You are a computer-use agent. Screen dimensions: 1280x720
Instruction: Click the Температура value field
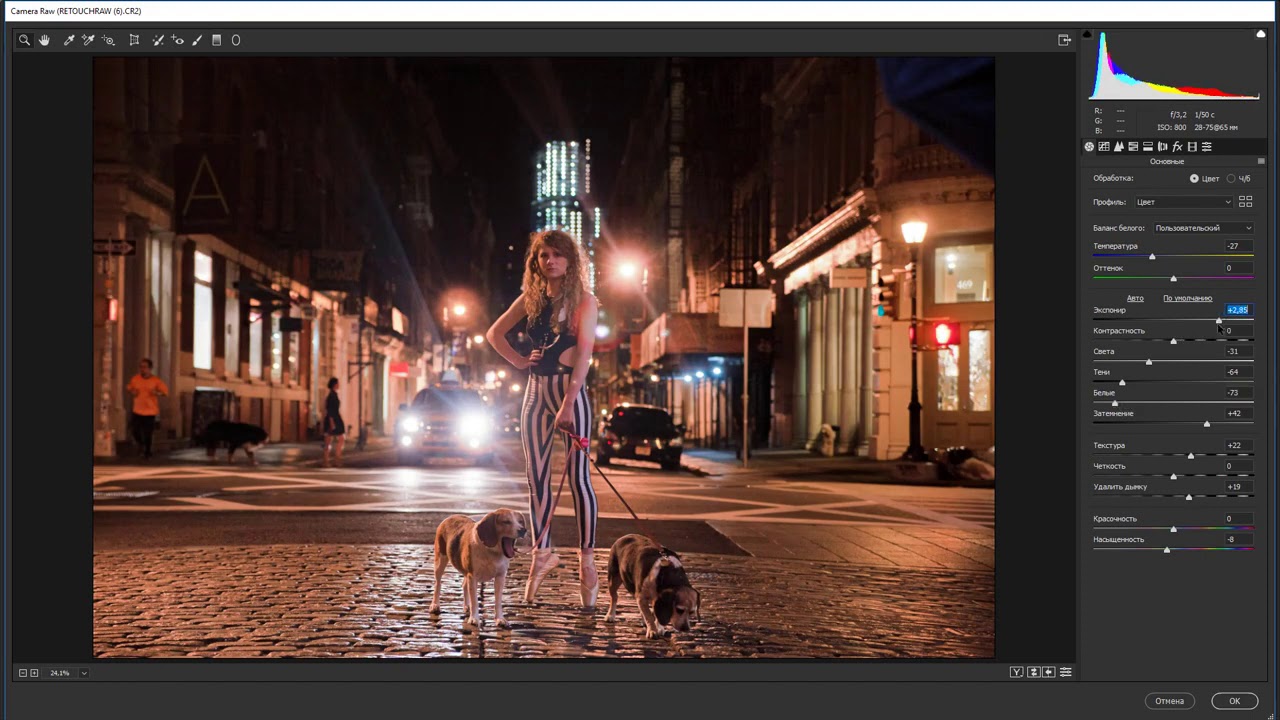(1238, 246)
